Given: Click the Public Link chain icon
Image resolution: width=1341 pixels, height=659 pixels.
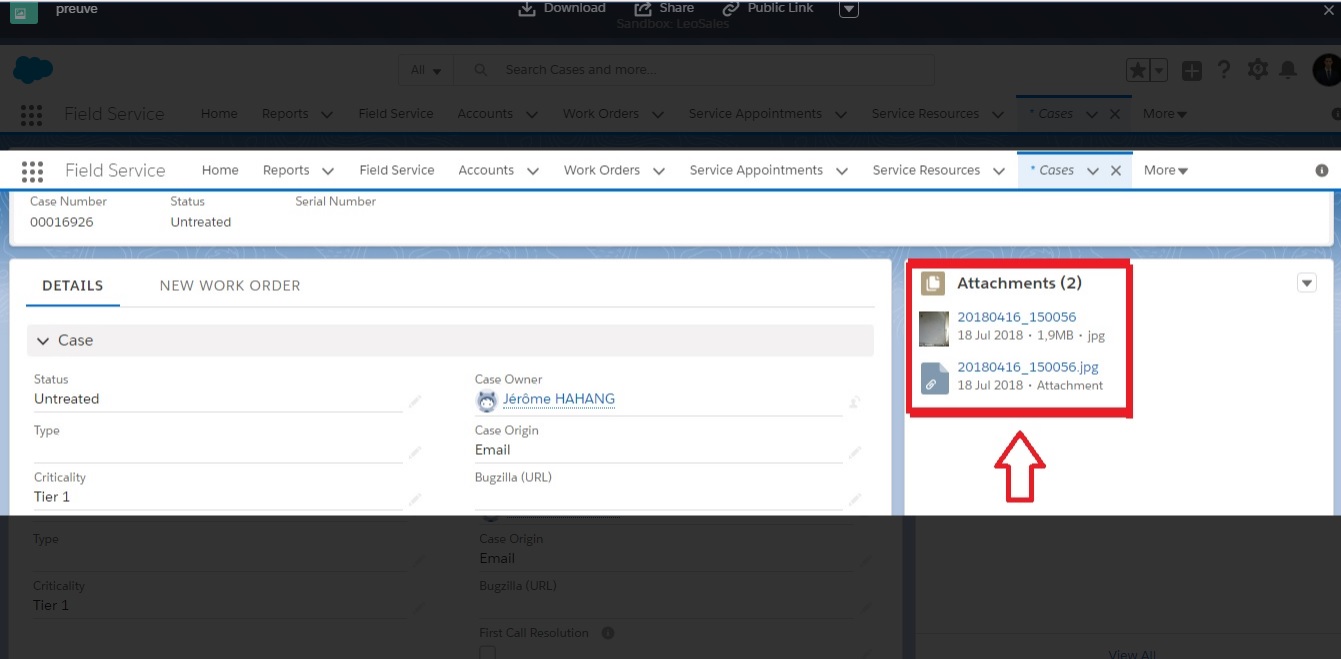Looking at the screenshot, I should click(x=731, y=9).
